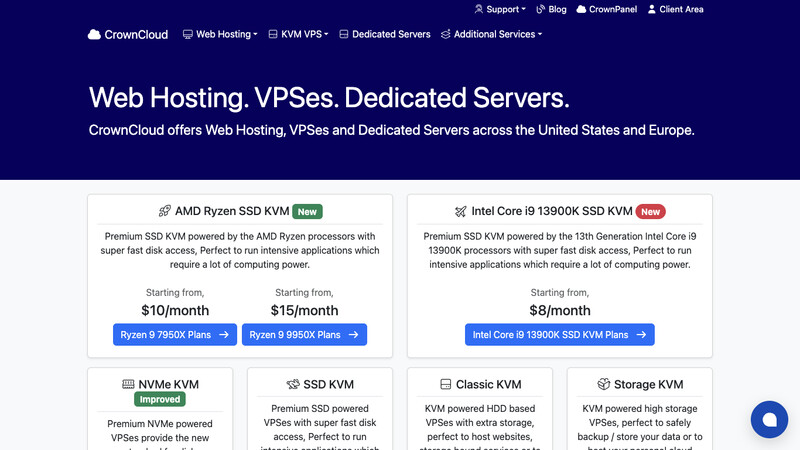Click the CrownCloud logo icon

pos(95,34)
